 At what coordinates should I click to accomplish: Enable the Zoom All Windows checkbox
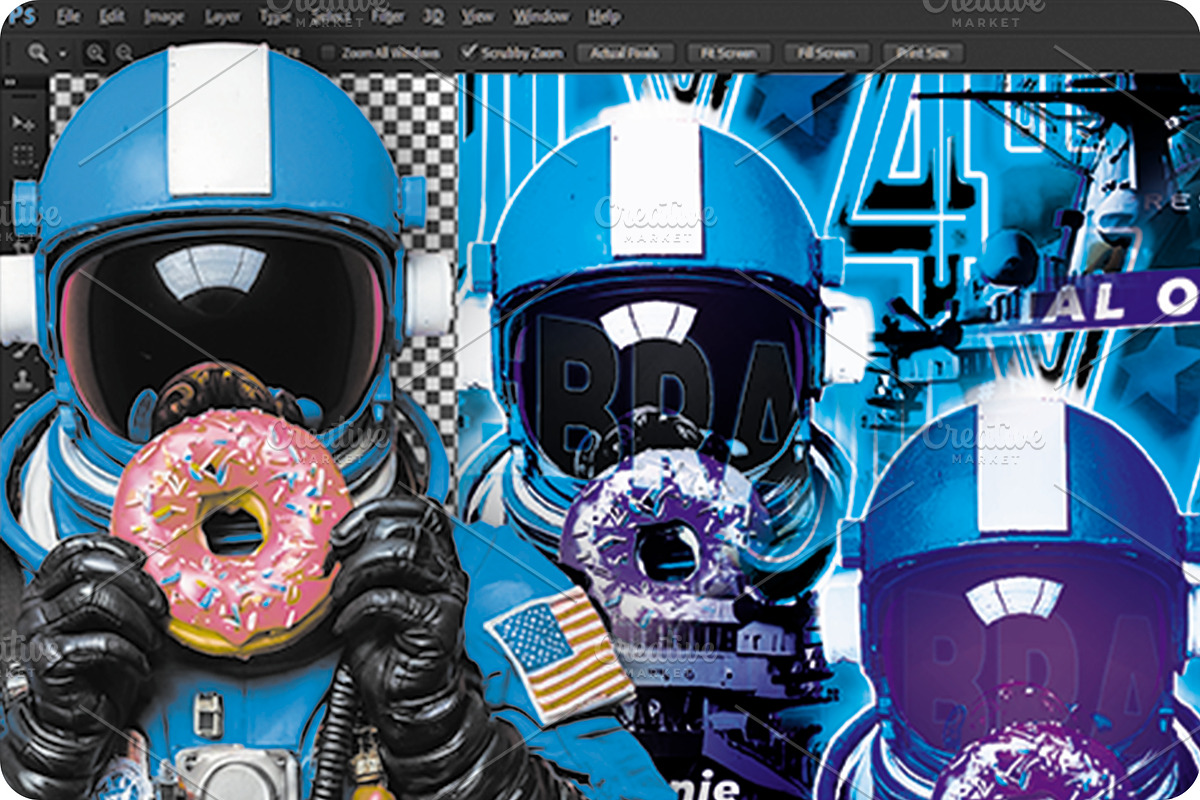(328, 53)
